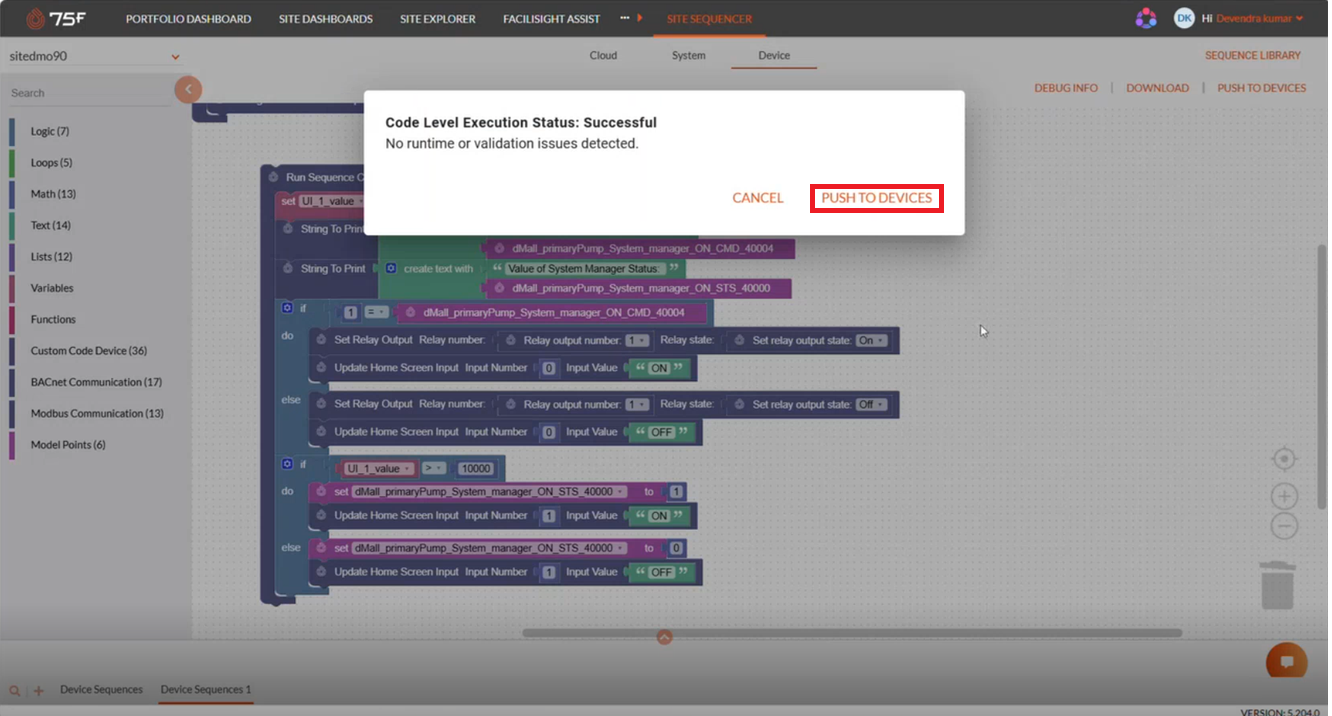
Task: Click icon on Set Relay Output Off block
Action: 322,404
